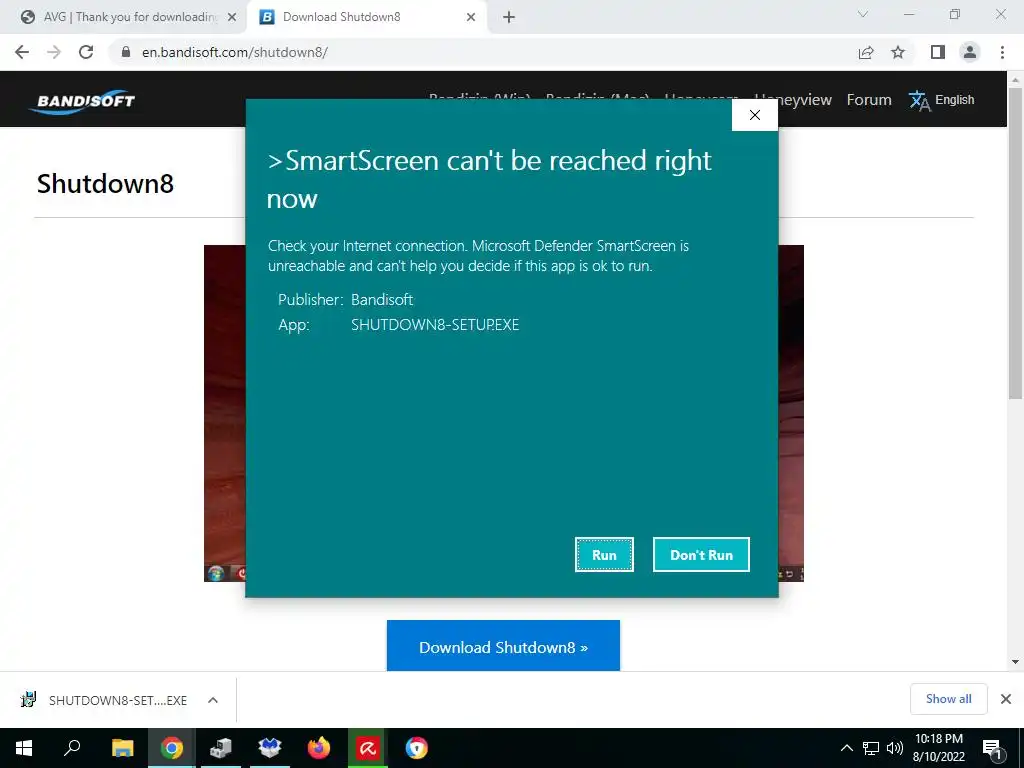Open the notification center
This screenshot has height=768, width=1024.
(993, 748)
